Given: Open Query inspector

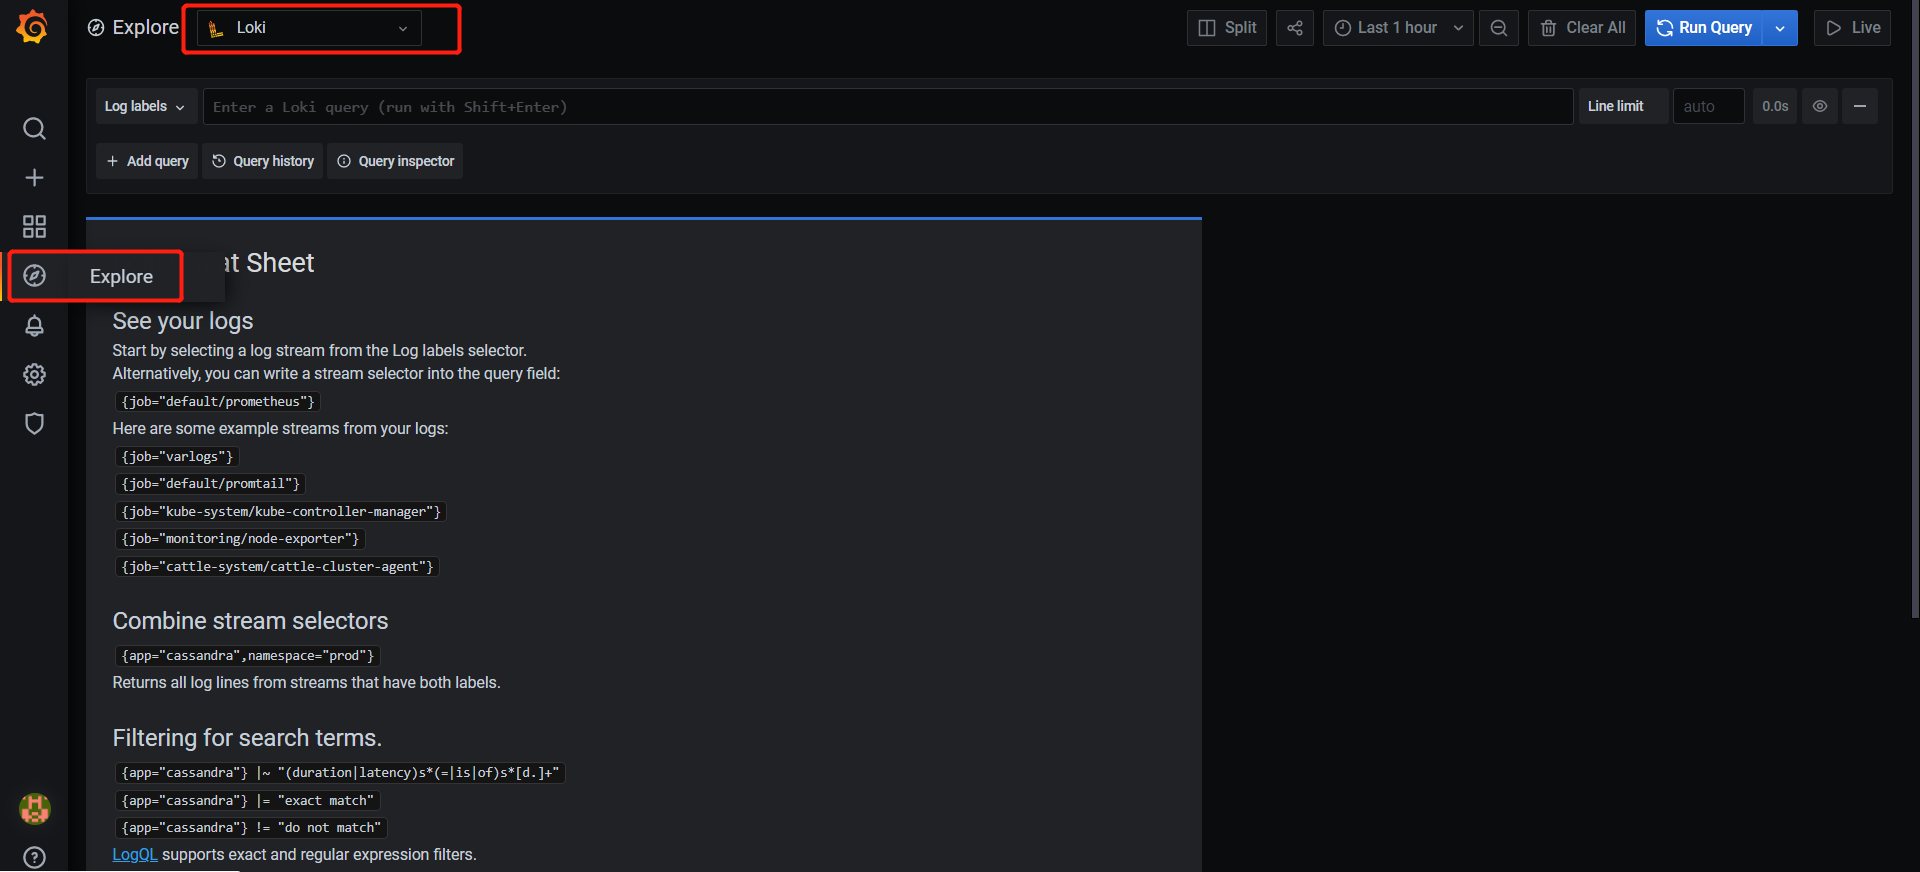Looking at the screenshot, I should pyautogui.click(x=395, y=161).
